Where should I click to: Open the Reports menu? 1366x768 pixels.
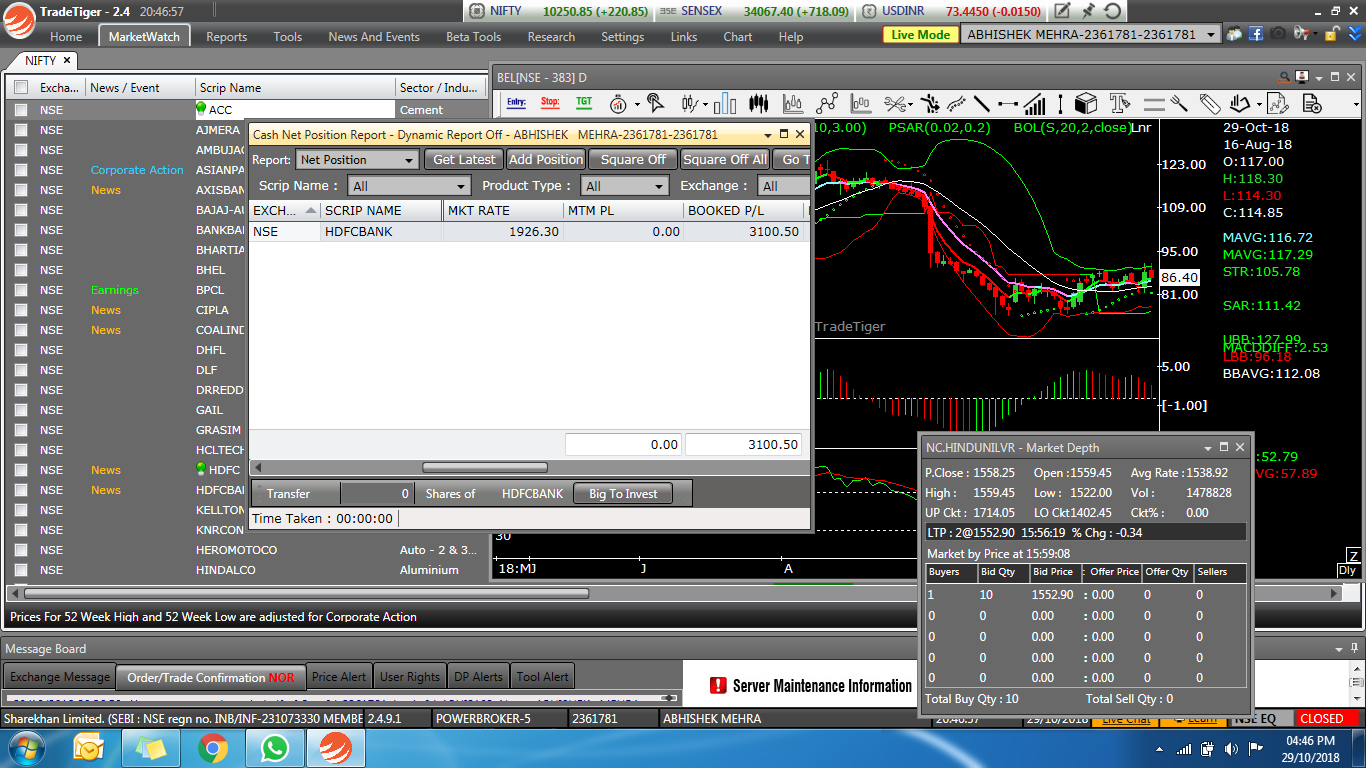point(226,36)
